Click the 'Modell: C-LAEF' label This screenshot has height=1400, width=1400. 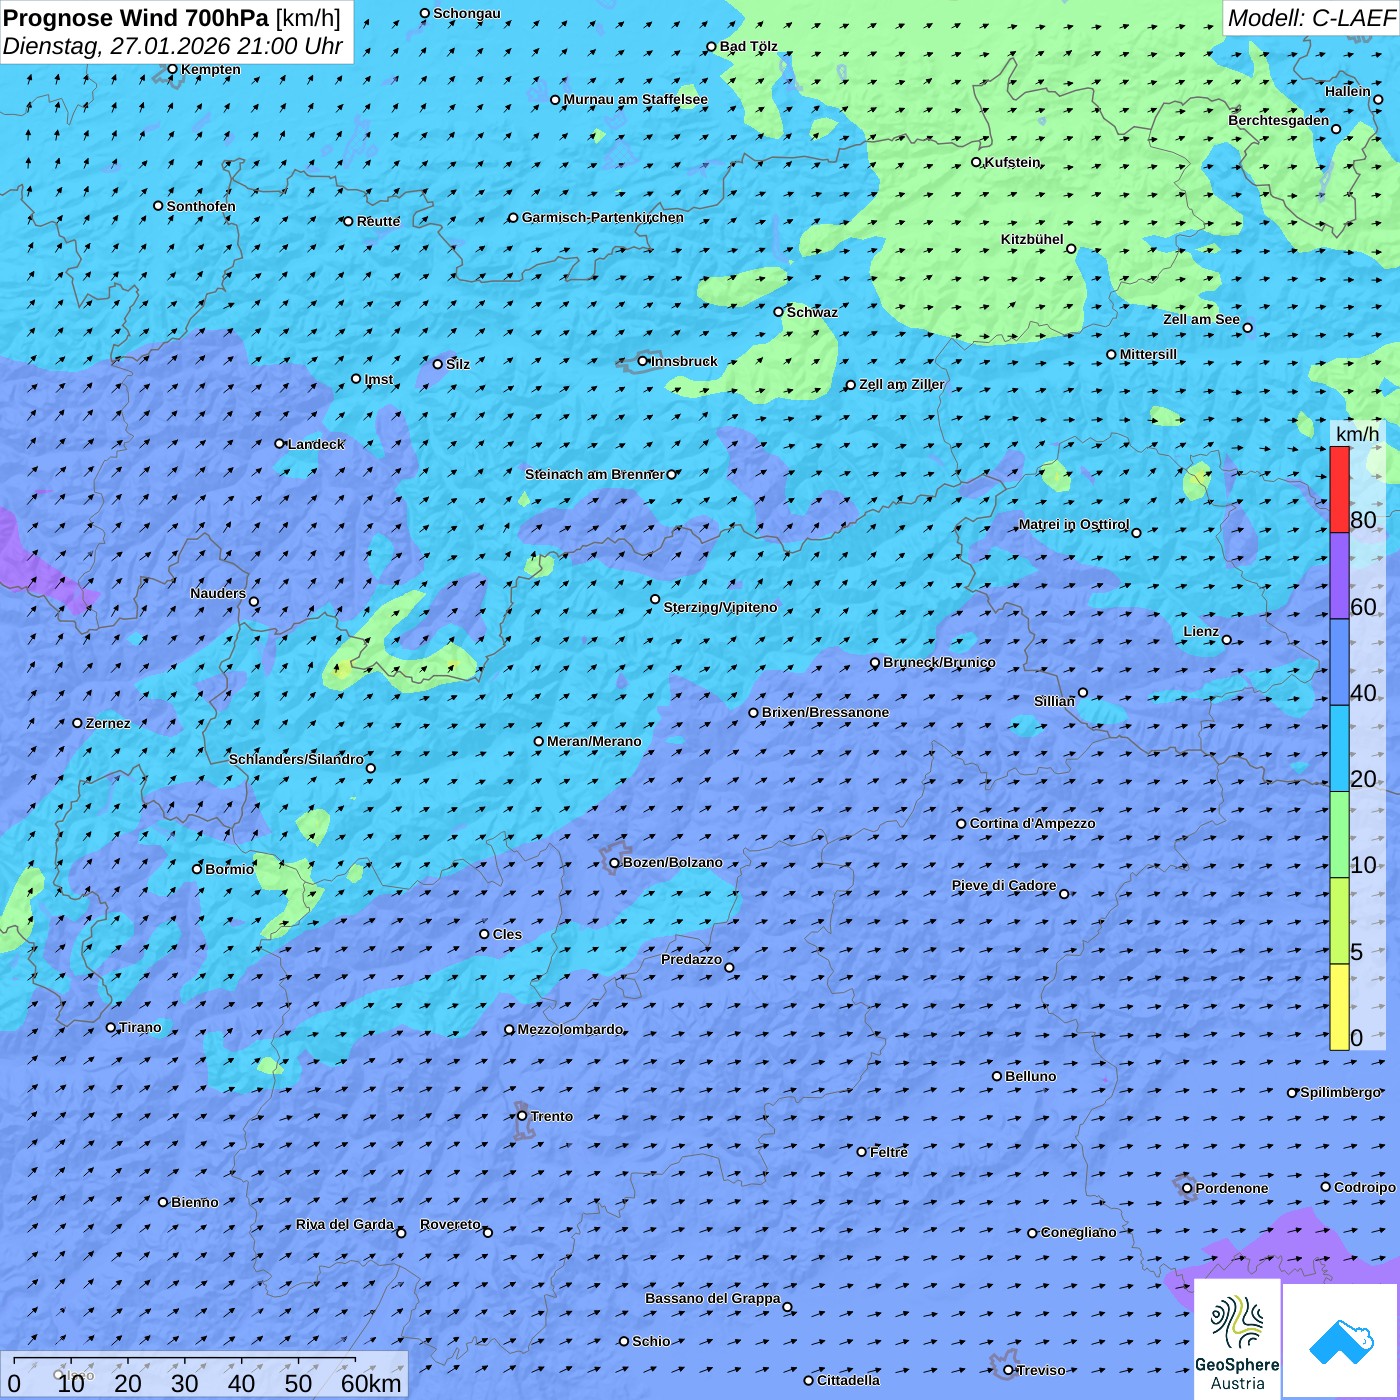click(1311, 18)
